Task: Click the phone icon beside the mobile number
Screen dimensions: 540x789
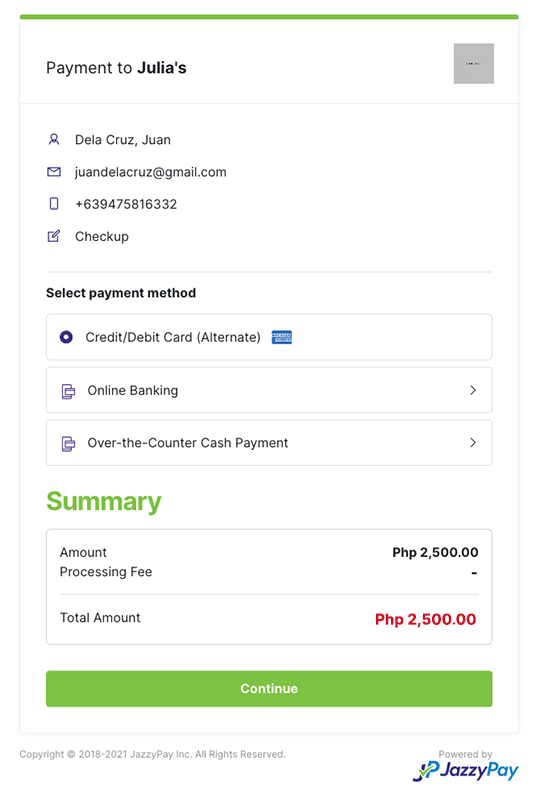Action: pyautogui.click(x=54, y=204)
